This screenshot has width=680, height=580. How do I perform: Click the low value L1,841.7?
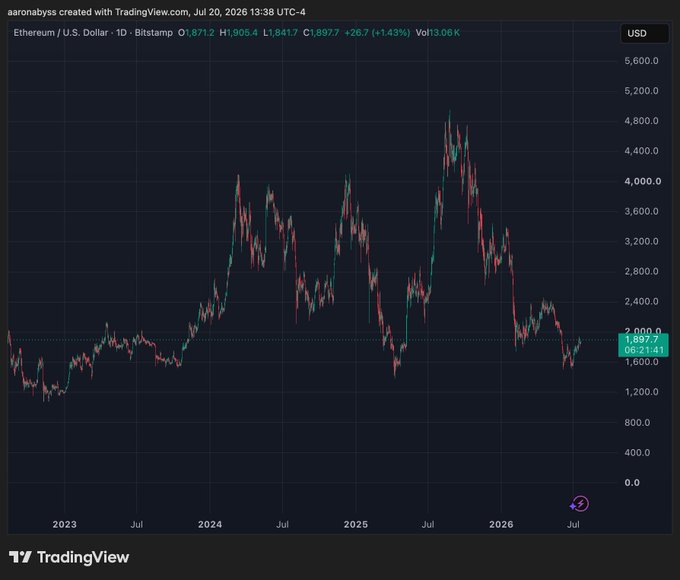pos(281,33)
